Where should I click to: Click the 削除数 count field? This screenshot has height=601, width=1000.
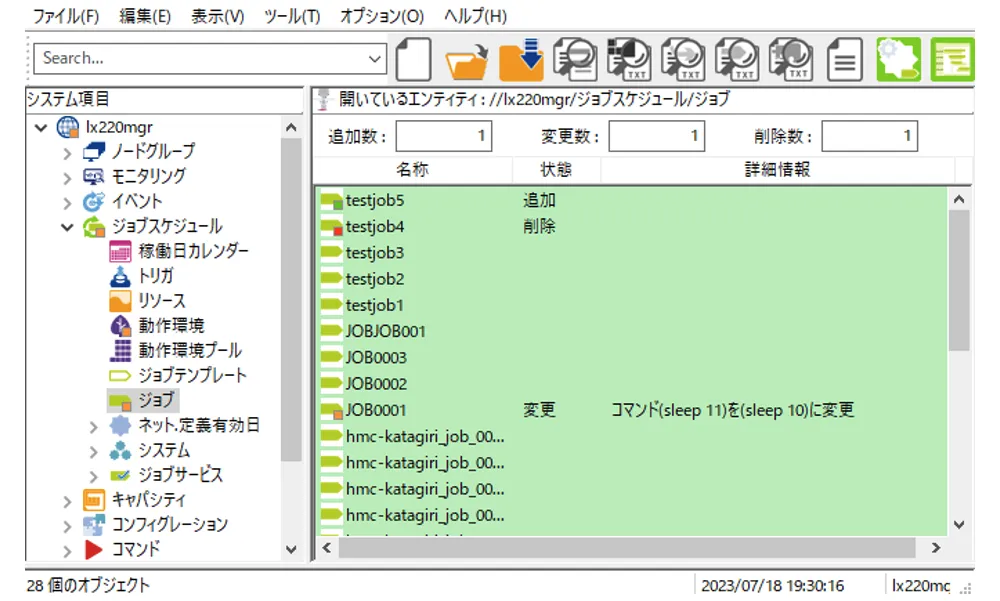point(870,136)
